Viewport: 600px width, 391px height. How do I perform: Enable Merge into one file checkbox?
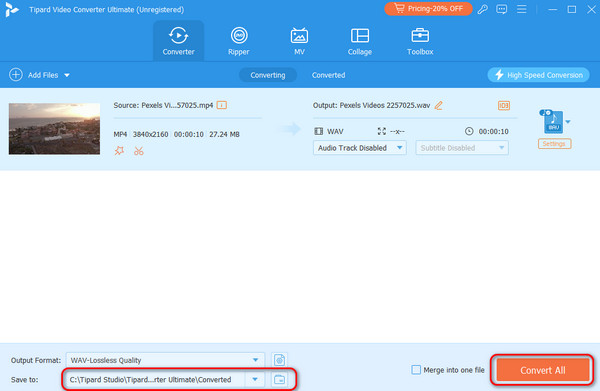pos(416,370)
